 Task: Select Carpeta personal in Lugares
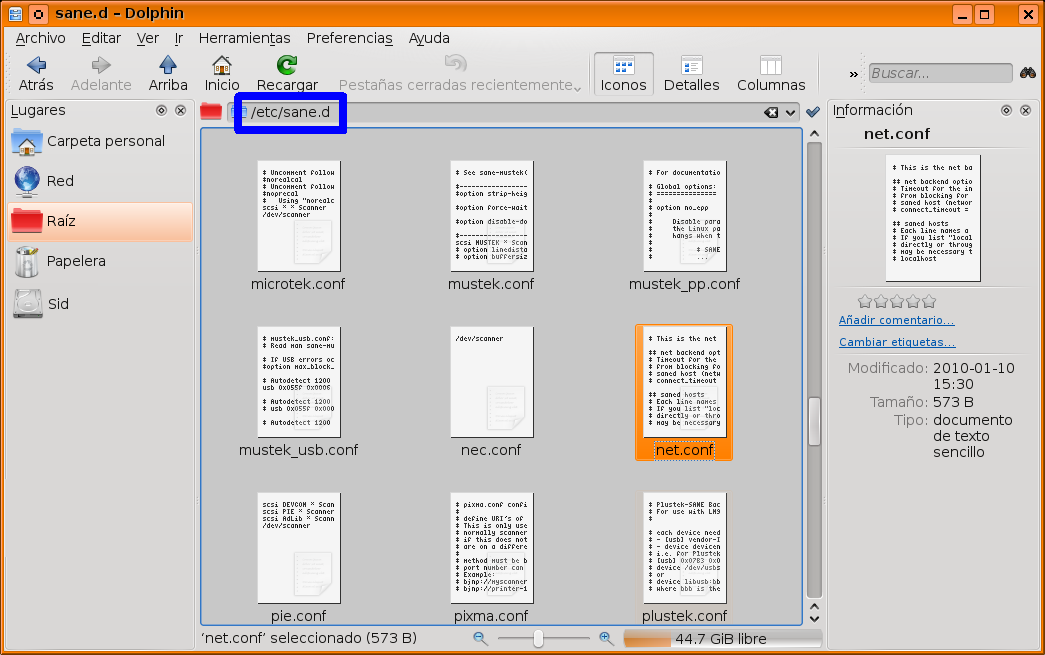(x=101, y=141)
